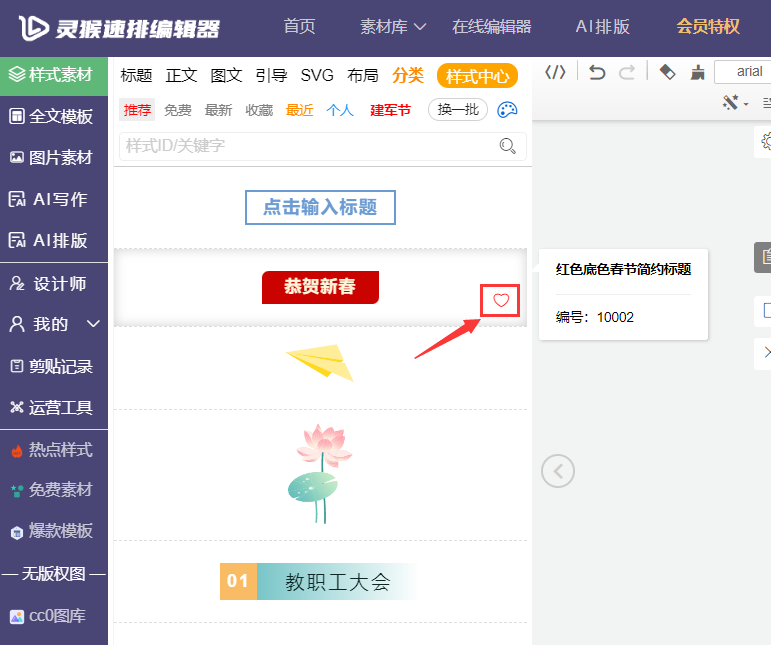Select 样式素材 in the sidebar
Viewport: 771px width, 645px height.
pos(54,75)
